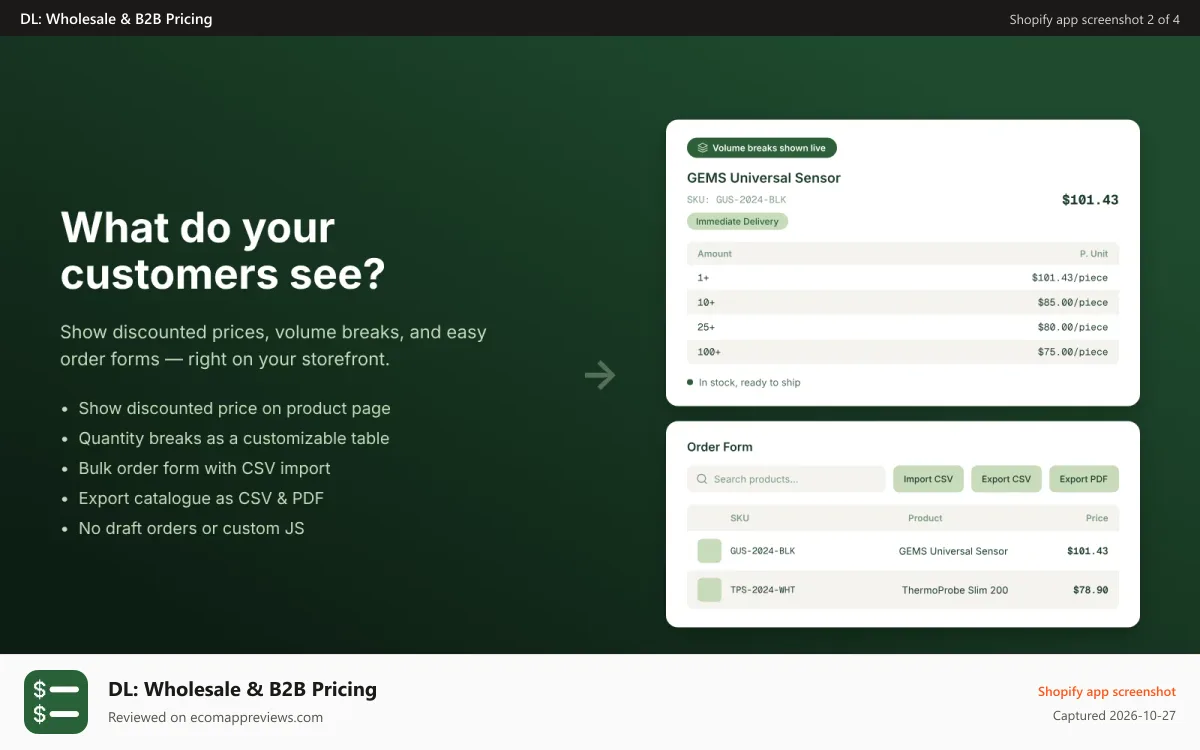Click the Captured 2026-10-27 text

pos(1114,716)
